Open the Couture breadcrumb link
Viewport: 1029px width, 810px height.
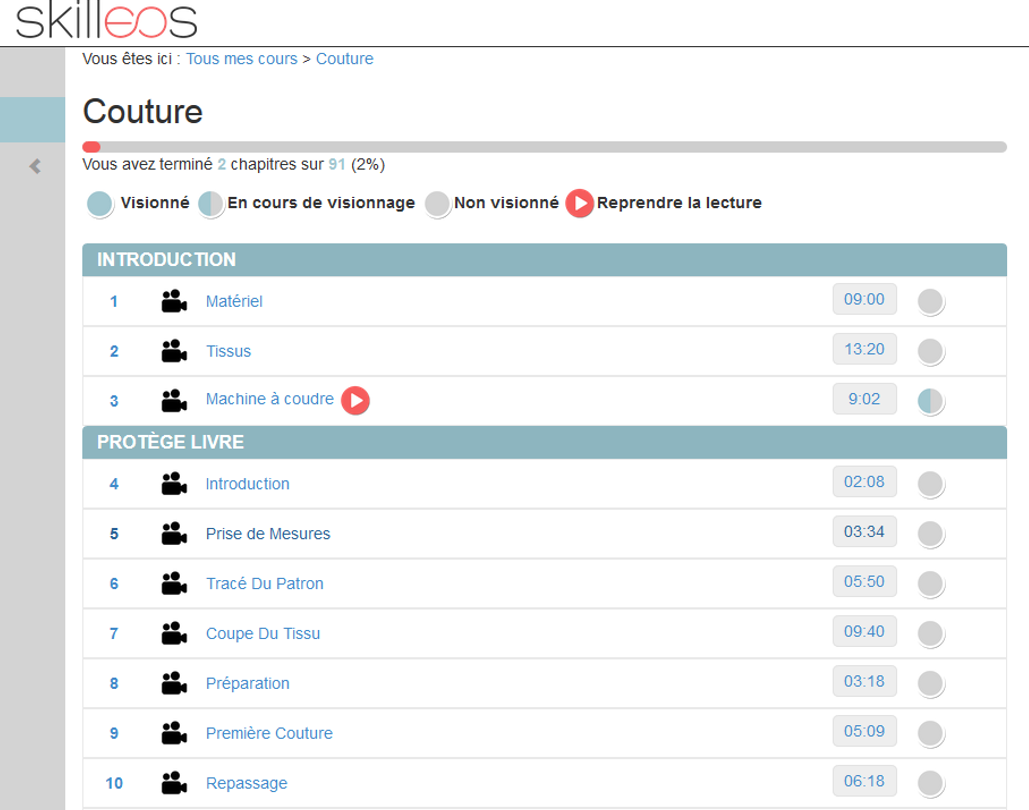345,58
